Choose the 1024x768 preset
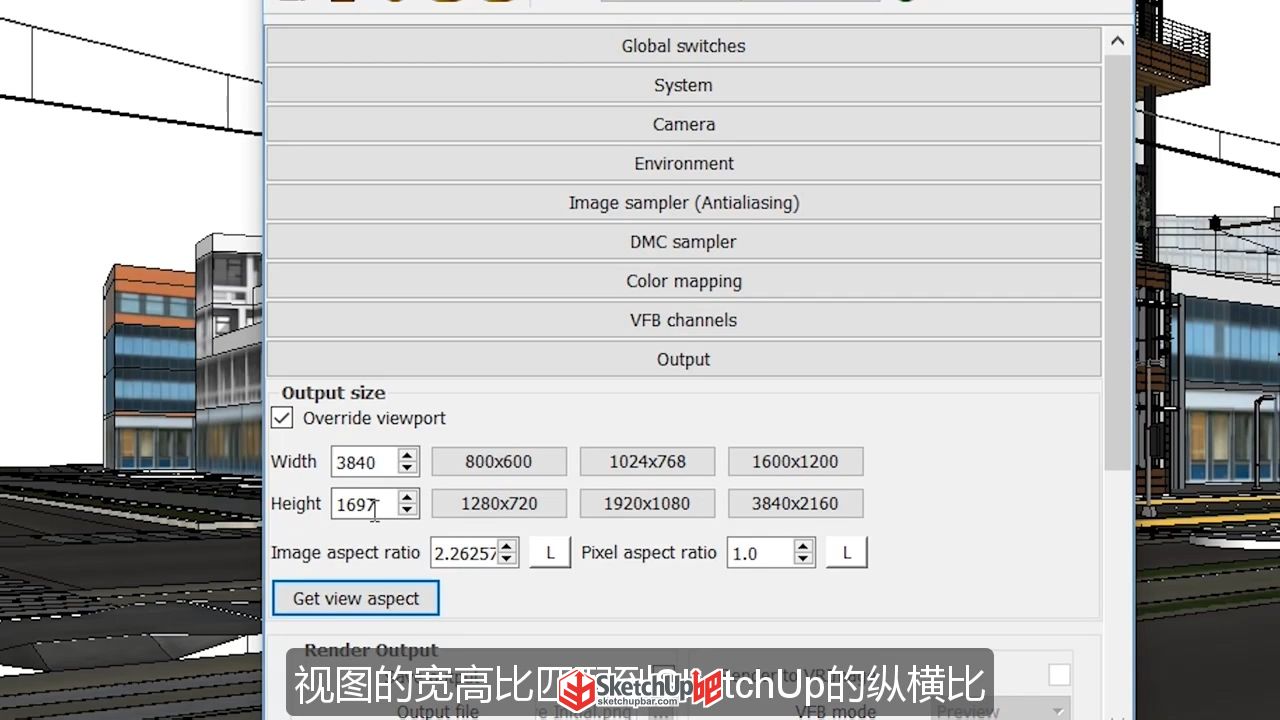Image resolution: width=1280 pixels, height=720 pixels. click(647, 462)
